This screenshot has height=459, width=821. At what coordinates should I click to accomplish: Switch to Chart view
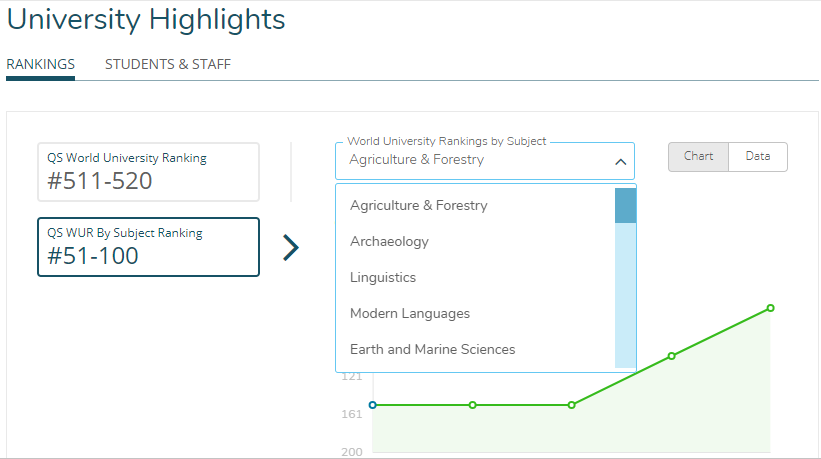point(698,156)
